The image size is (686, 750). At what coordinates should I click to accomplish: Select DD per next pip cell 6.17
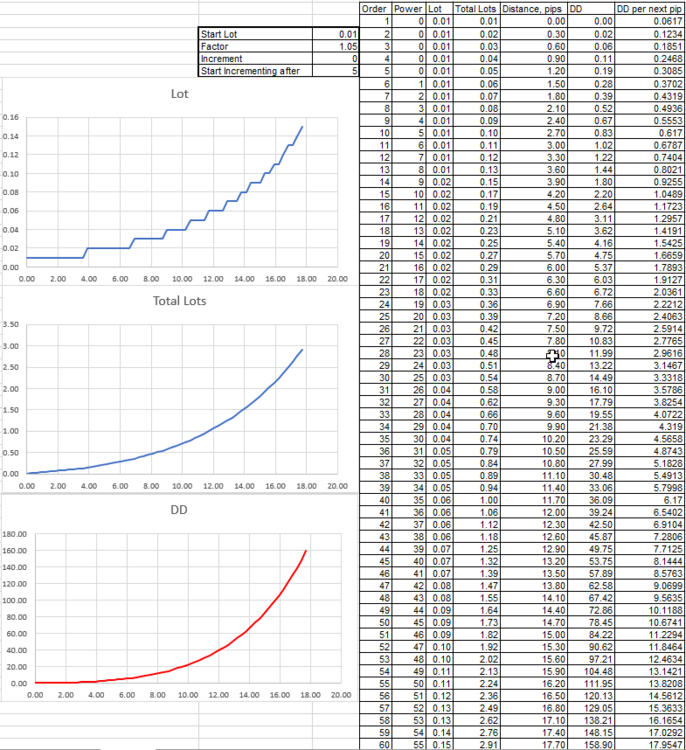tap(650, 500)
